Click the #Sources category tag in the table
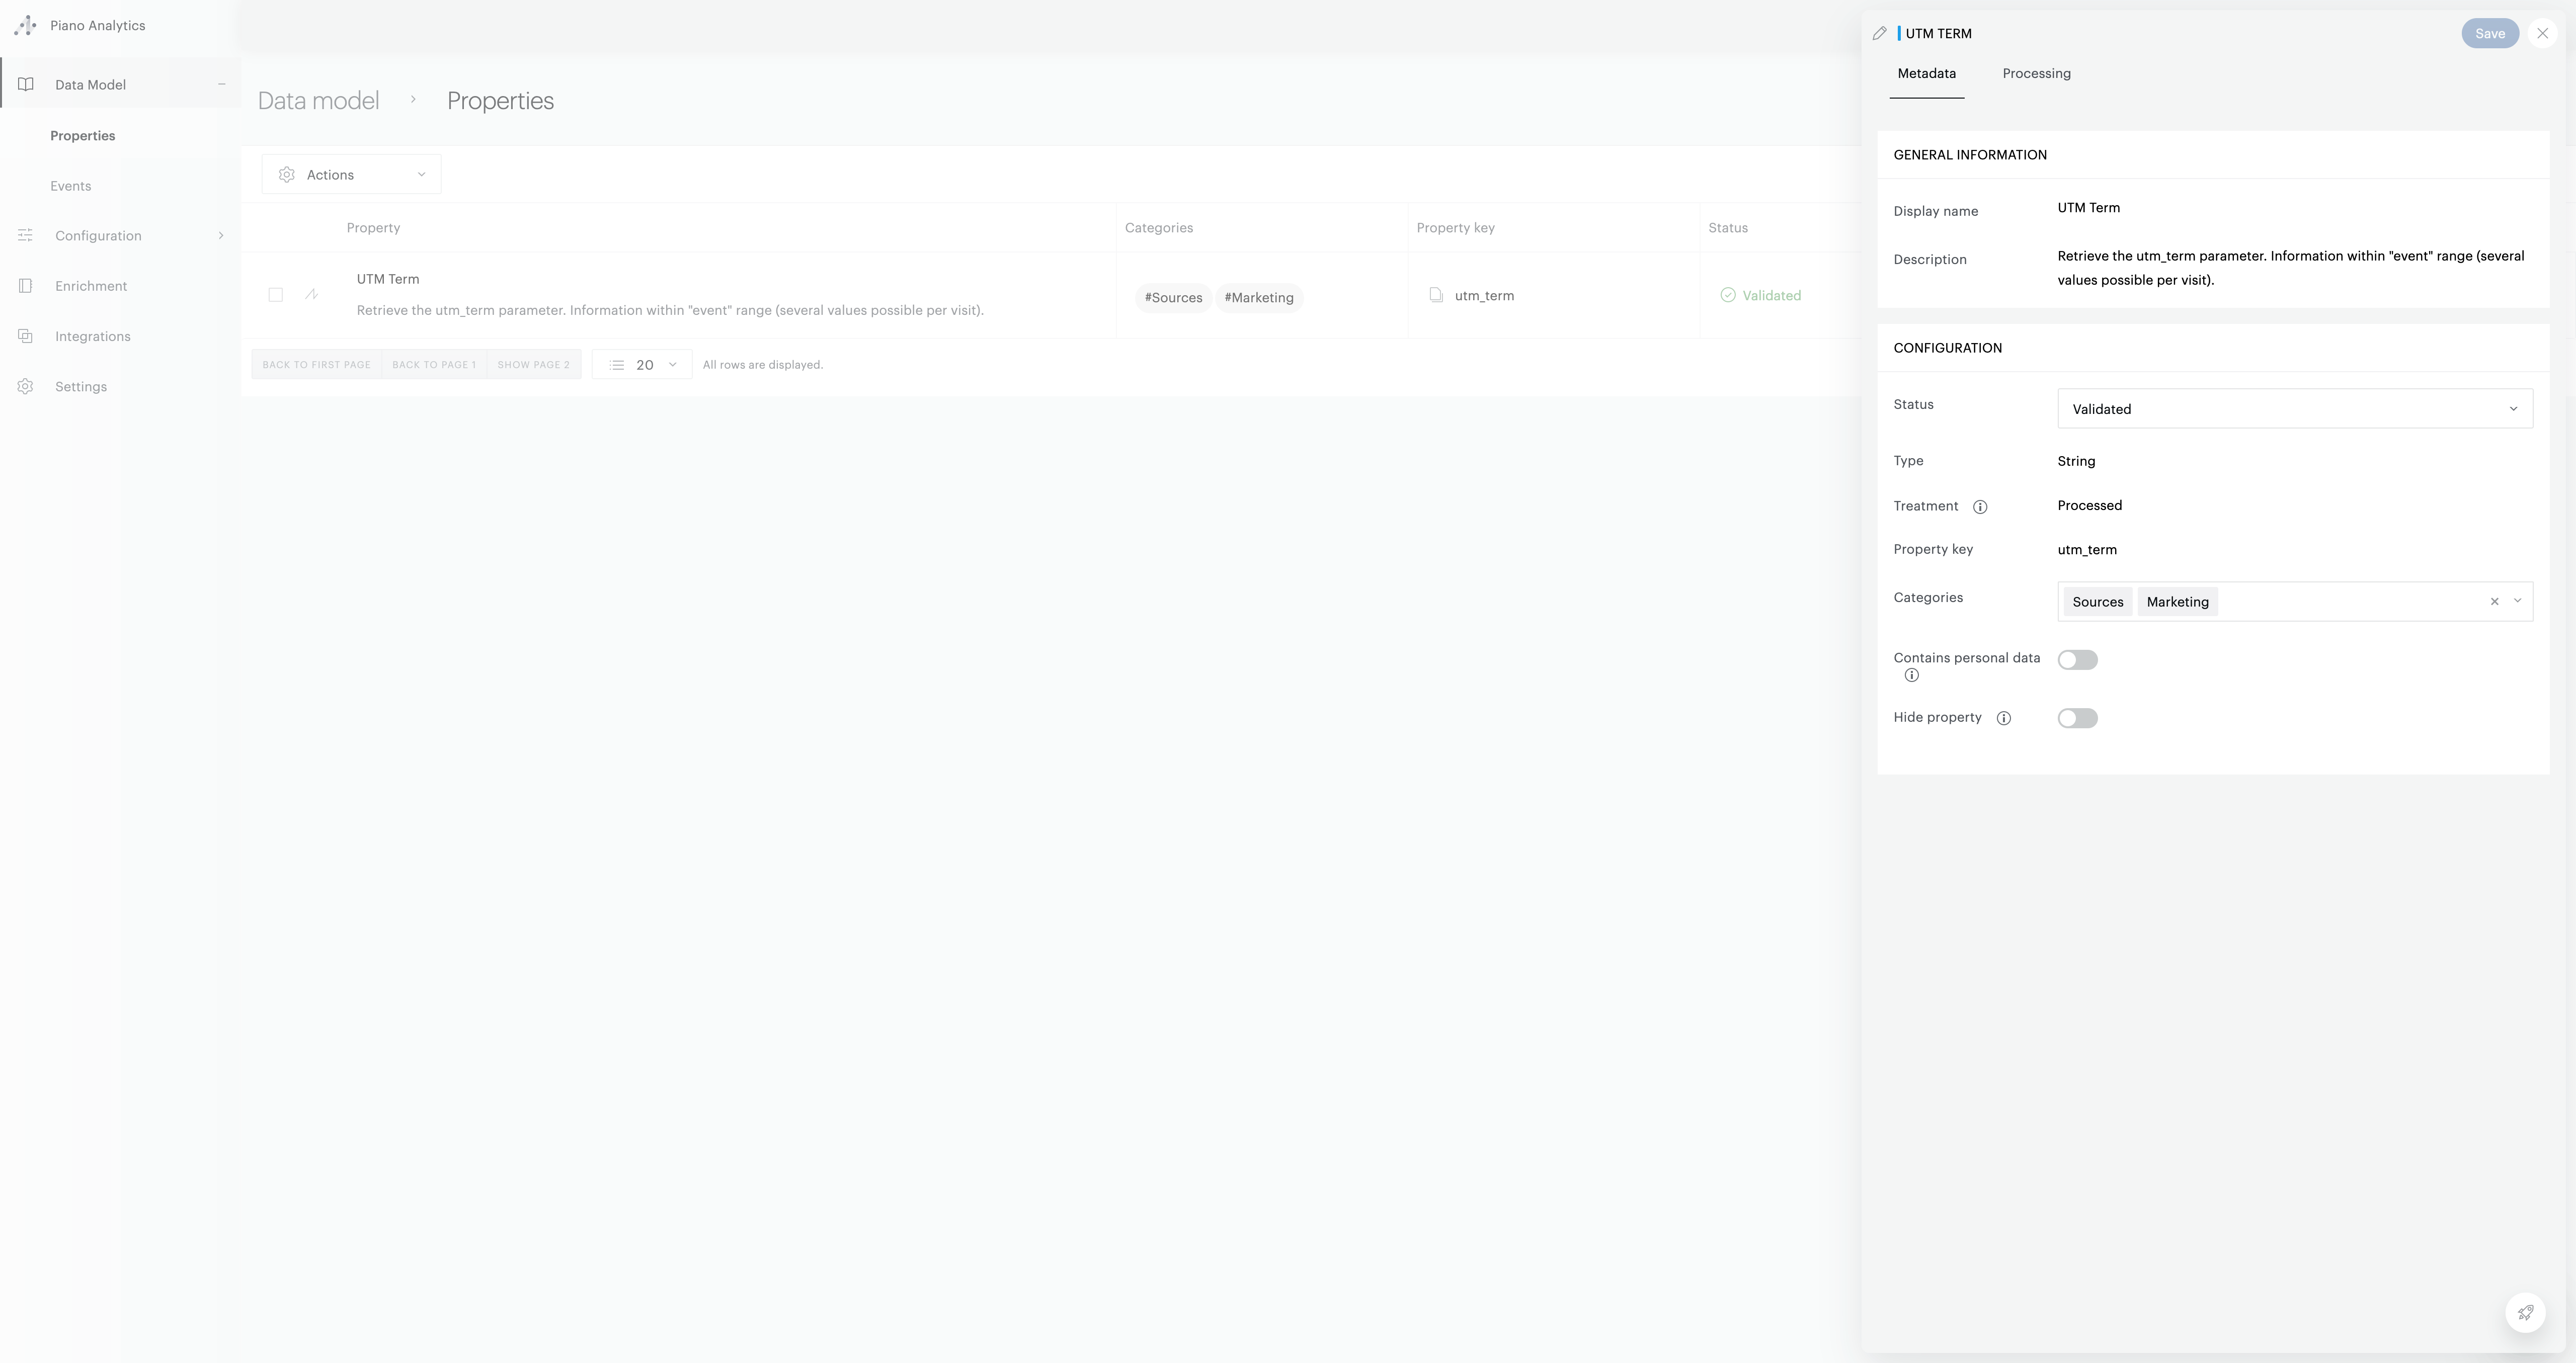2576x1363 pixels. pos(1173,297)
